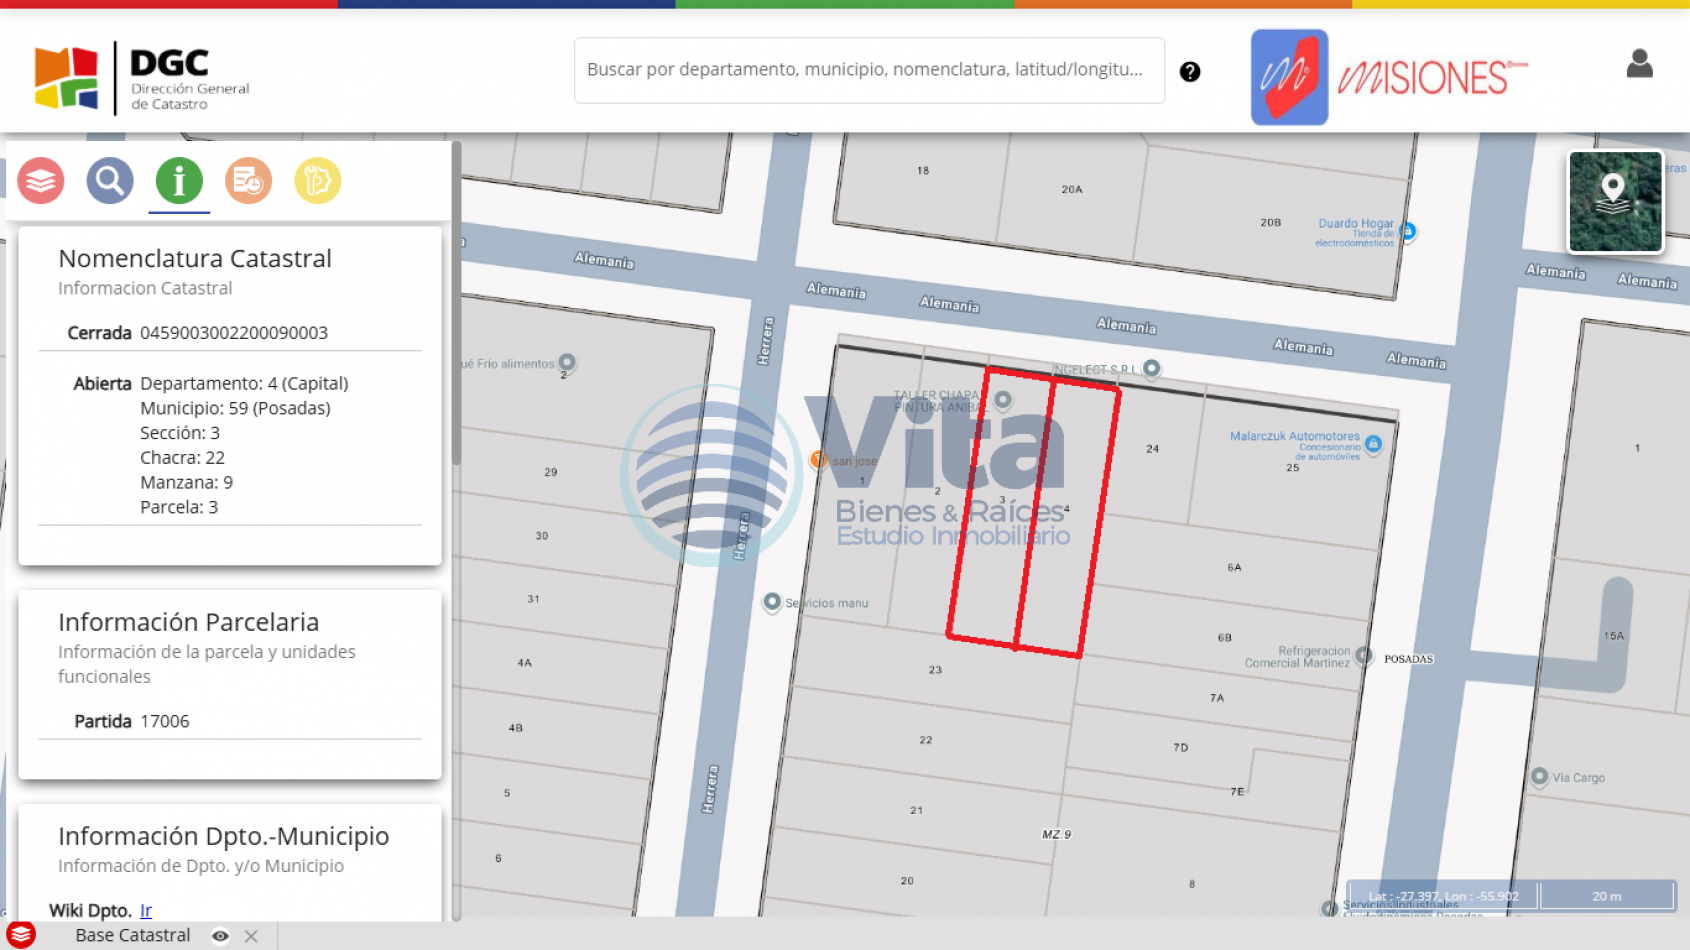Viewport: 1690px width, 950px height.
Task: Open the search tool magnifier icon
Action: [x=110, y=181]
